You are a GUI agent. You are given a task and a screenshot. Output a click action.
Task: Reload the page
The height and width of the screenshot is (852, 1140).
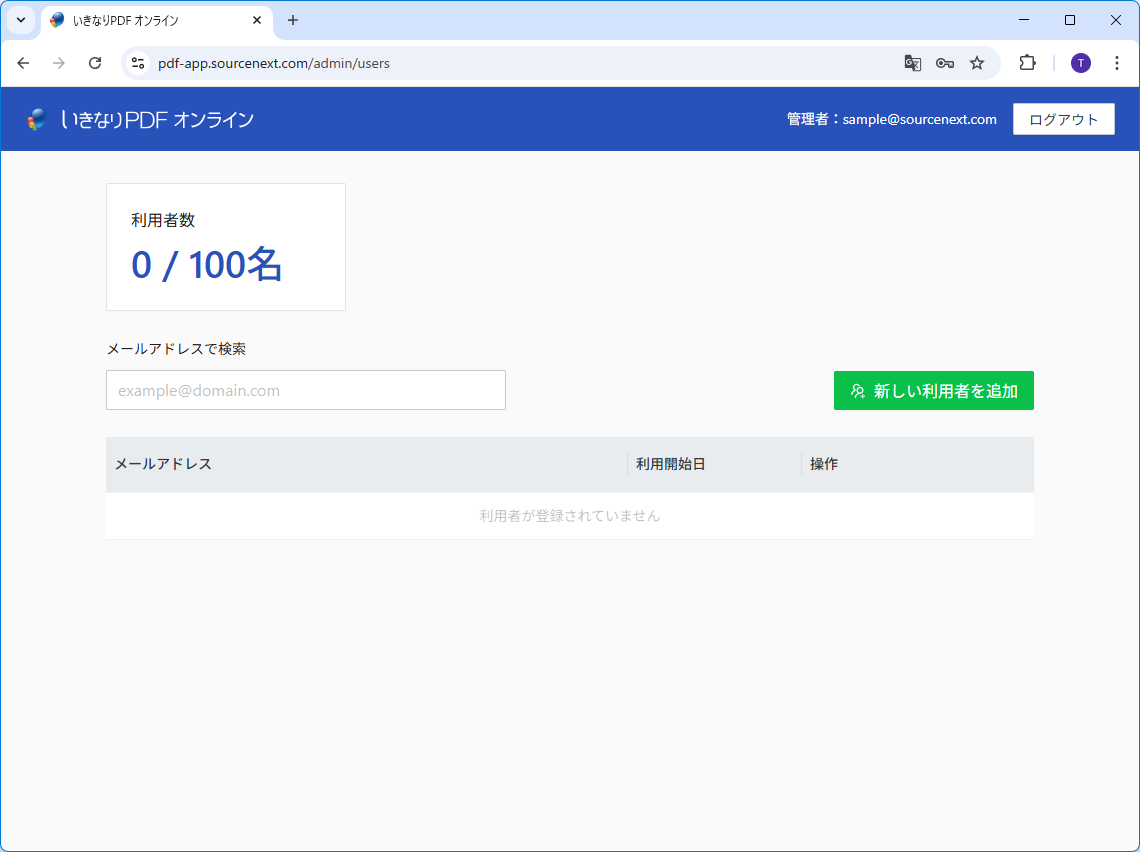click(95, 63)
